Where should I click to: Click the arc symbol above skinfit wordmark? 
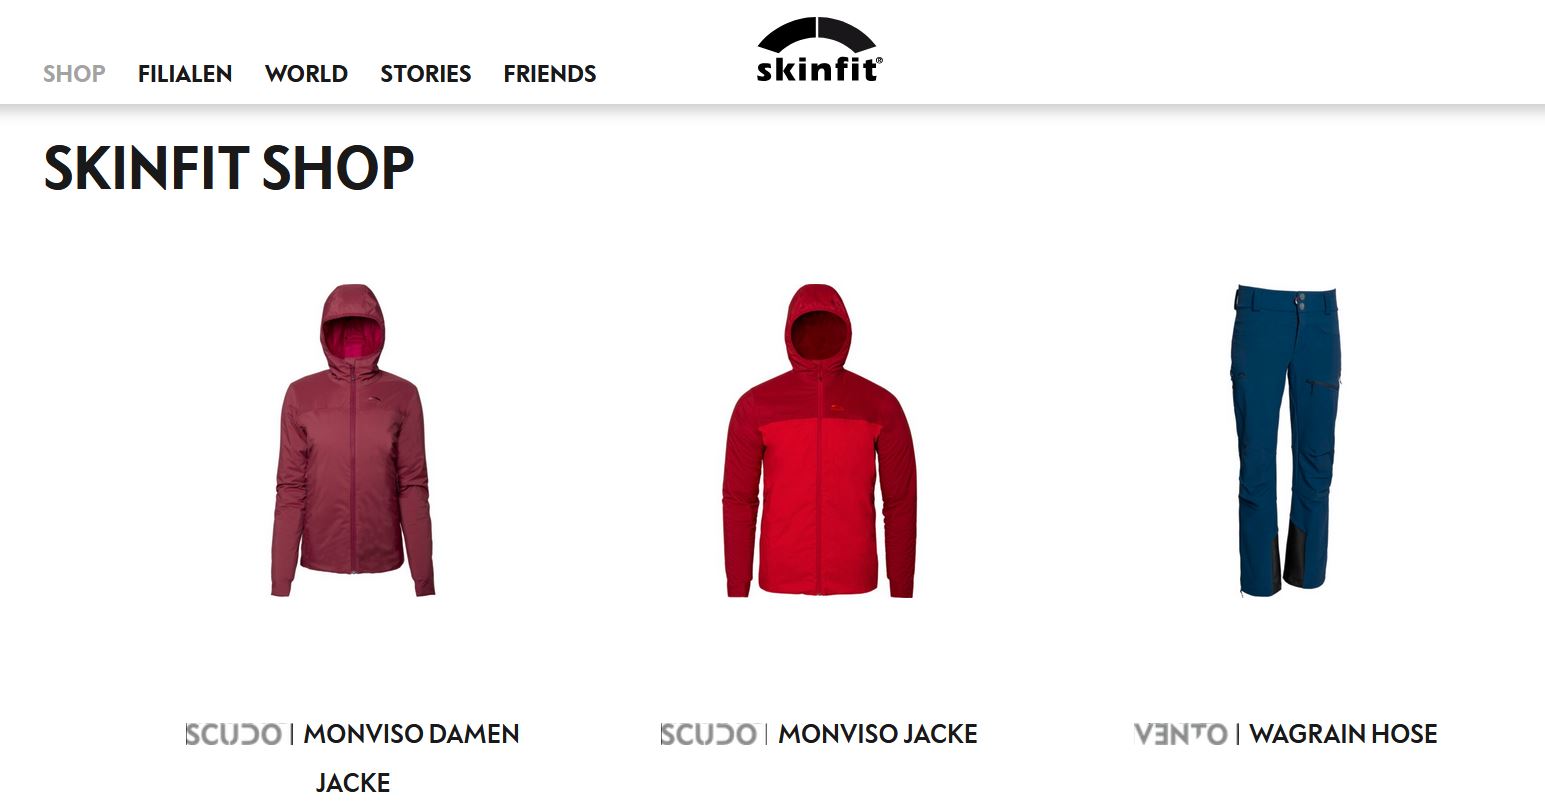click(x=818, y=35)
